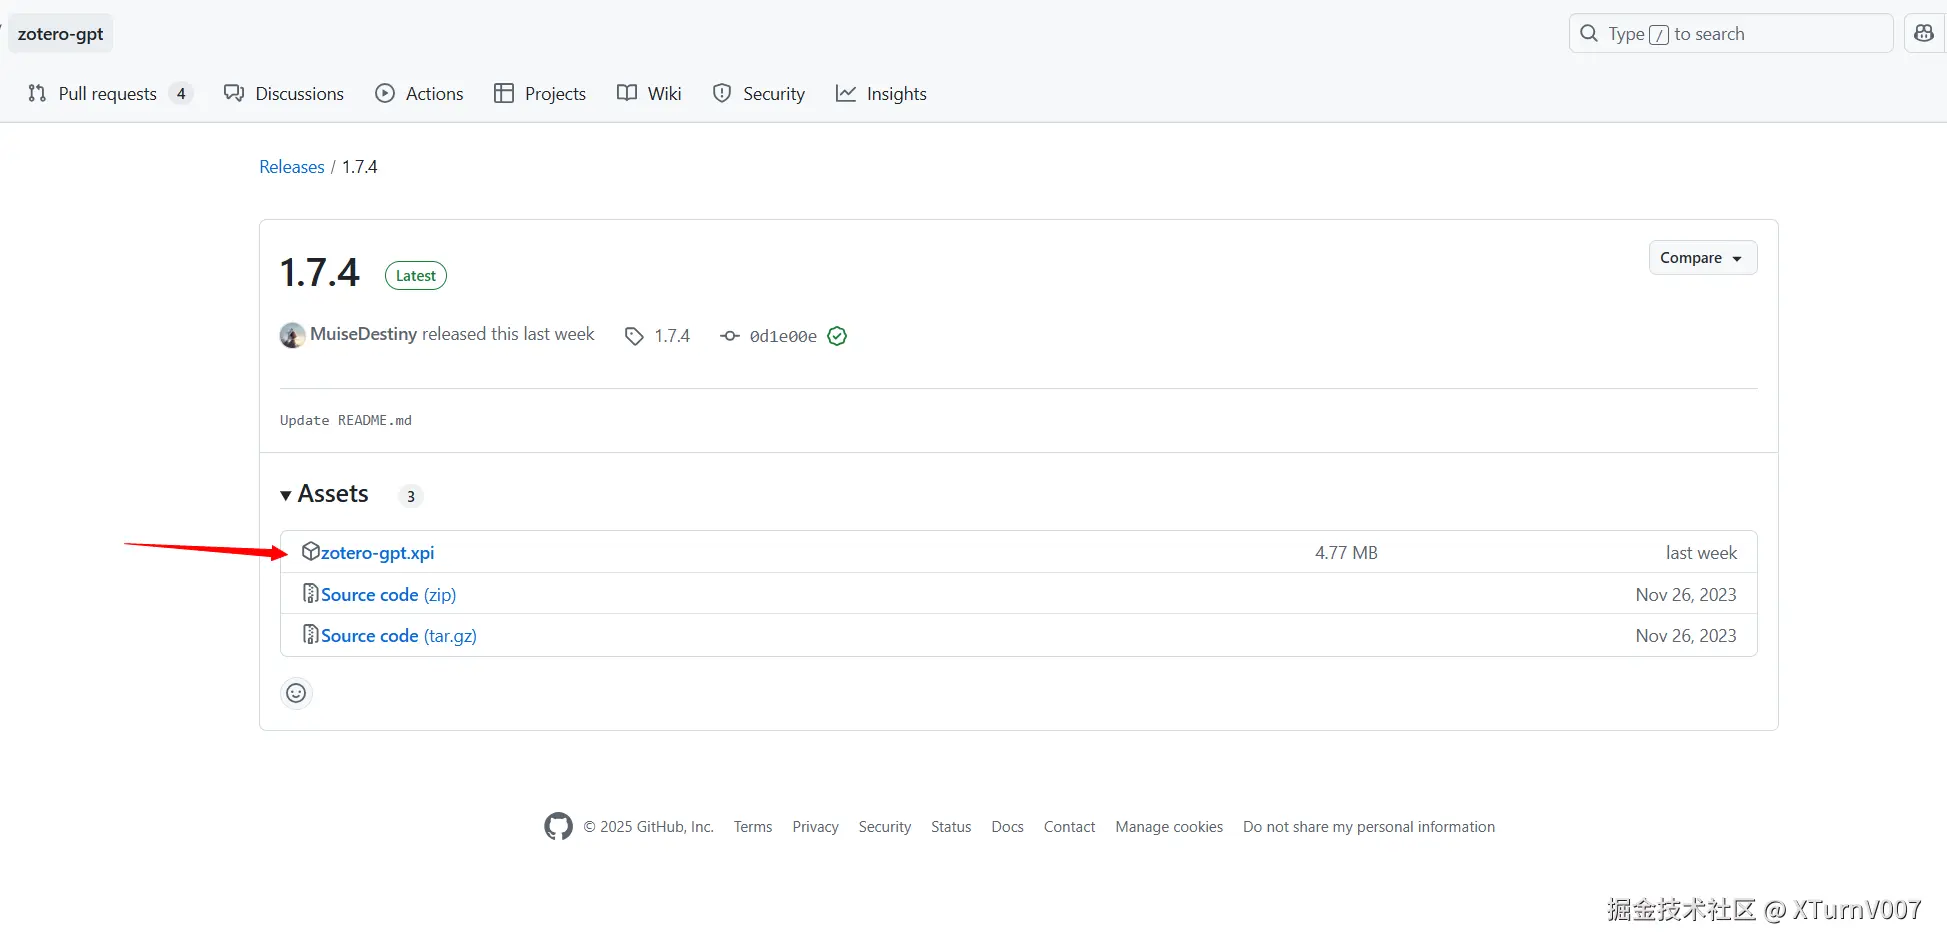Open the Docs footer link
Viewport: 1947px width, 949px height.
[x=1008, y=827]
